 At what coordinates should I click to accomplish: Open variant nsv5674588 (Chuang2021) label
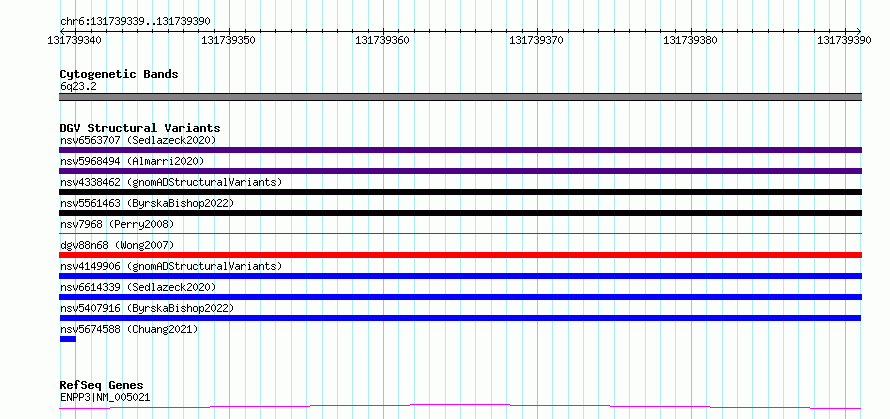coord(129,329)
